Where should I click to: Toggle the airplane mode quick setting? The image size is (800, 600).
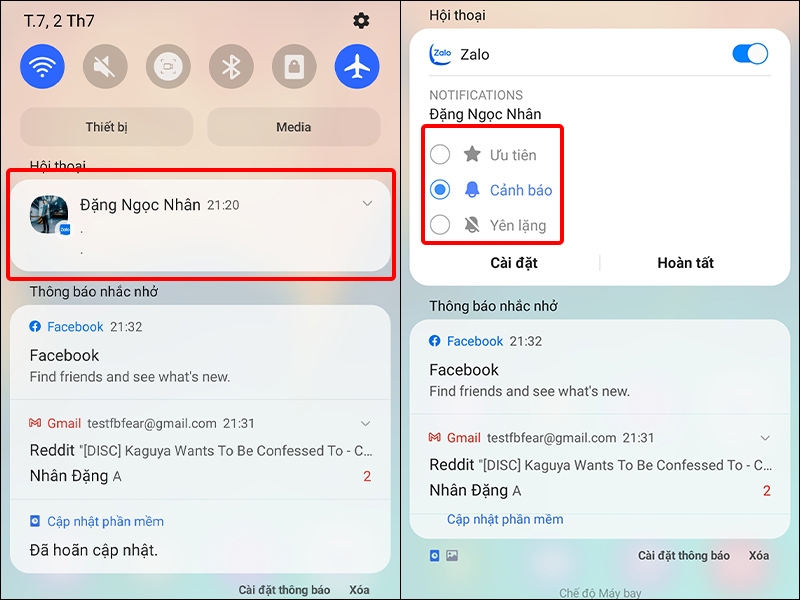point(357,66)
